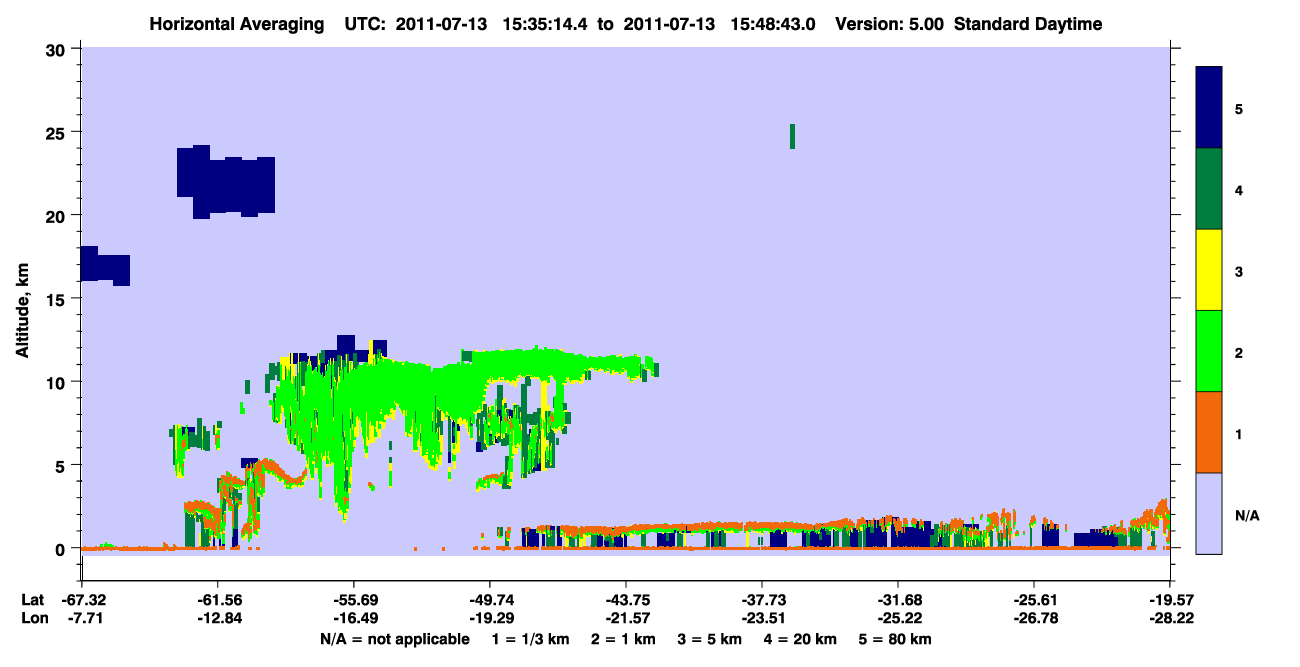The height and width of the screenshot is (667, 1300).
Task: Click the dark blue colorbar segment labeled 5
Action: [1209, 108]
